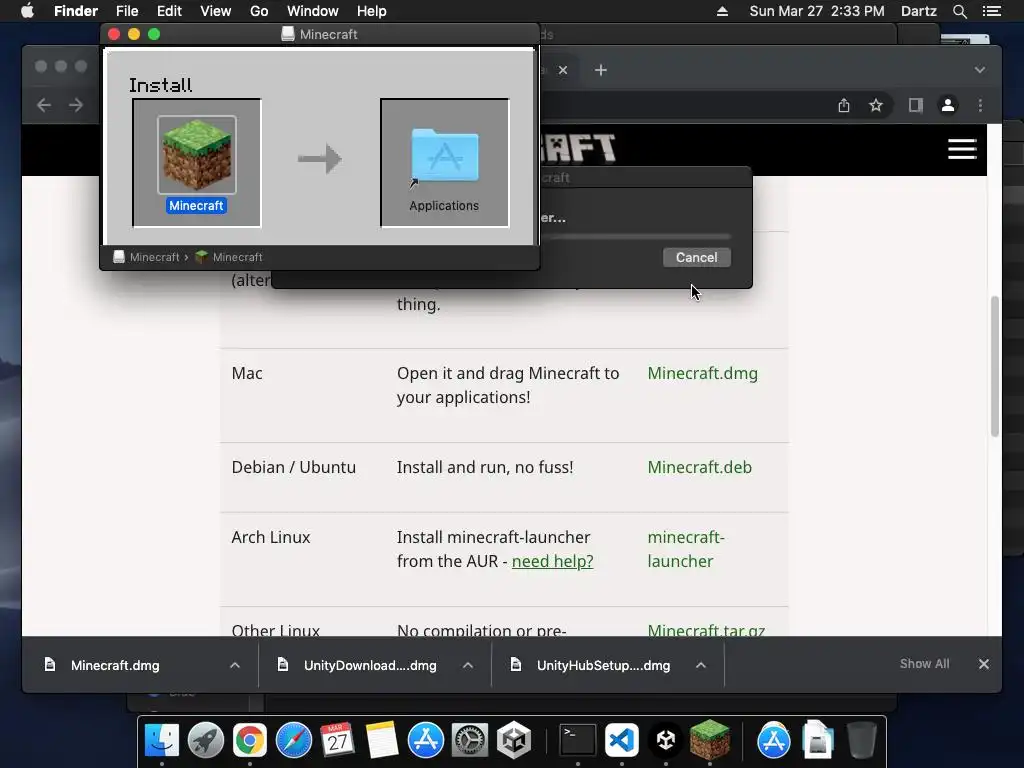
Task: Click the Chrome forward arrow
Action: (x=76, y=105)
